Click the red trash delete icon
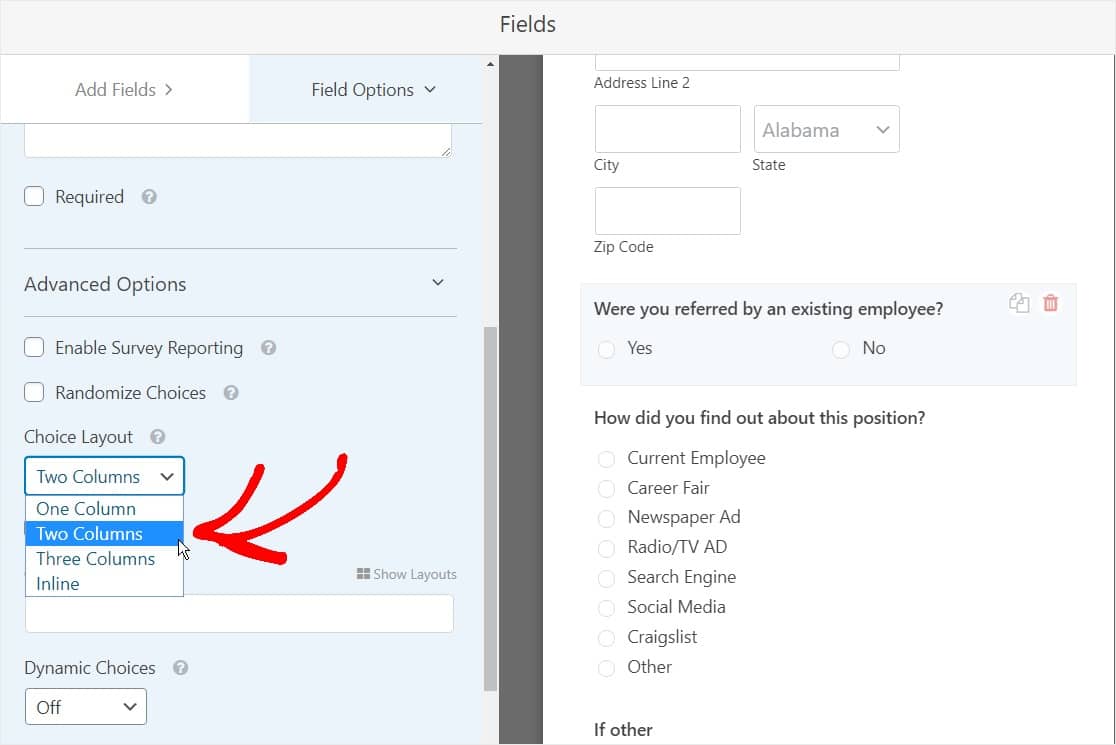This screenshot has height=745, width=1116. (1050, 303)
